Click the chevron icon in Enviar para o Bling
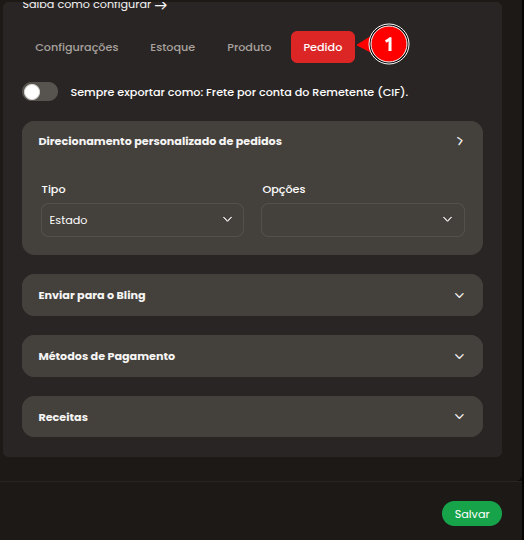Viewport: 524px width, 540px height. tap(459, 295)
